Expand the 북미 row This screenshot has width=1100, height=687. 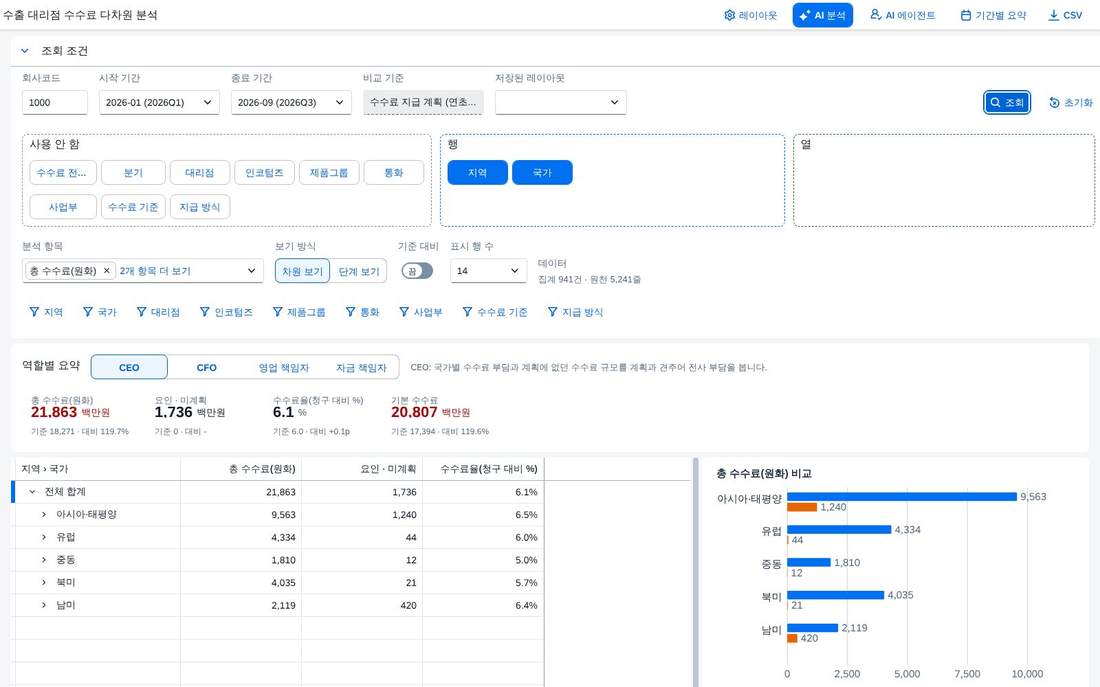click(43, 582)
